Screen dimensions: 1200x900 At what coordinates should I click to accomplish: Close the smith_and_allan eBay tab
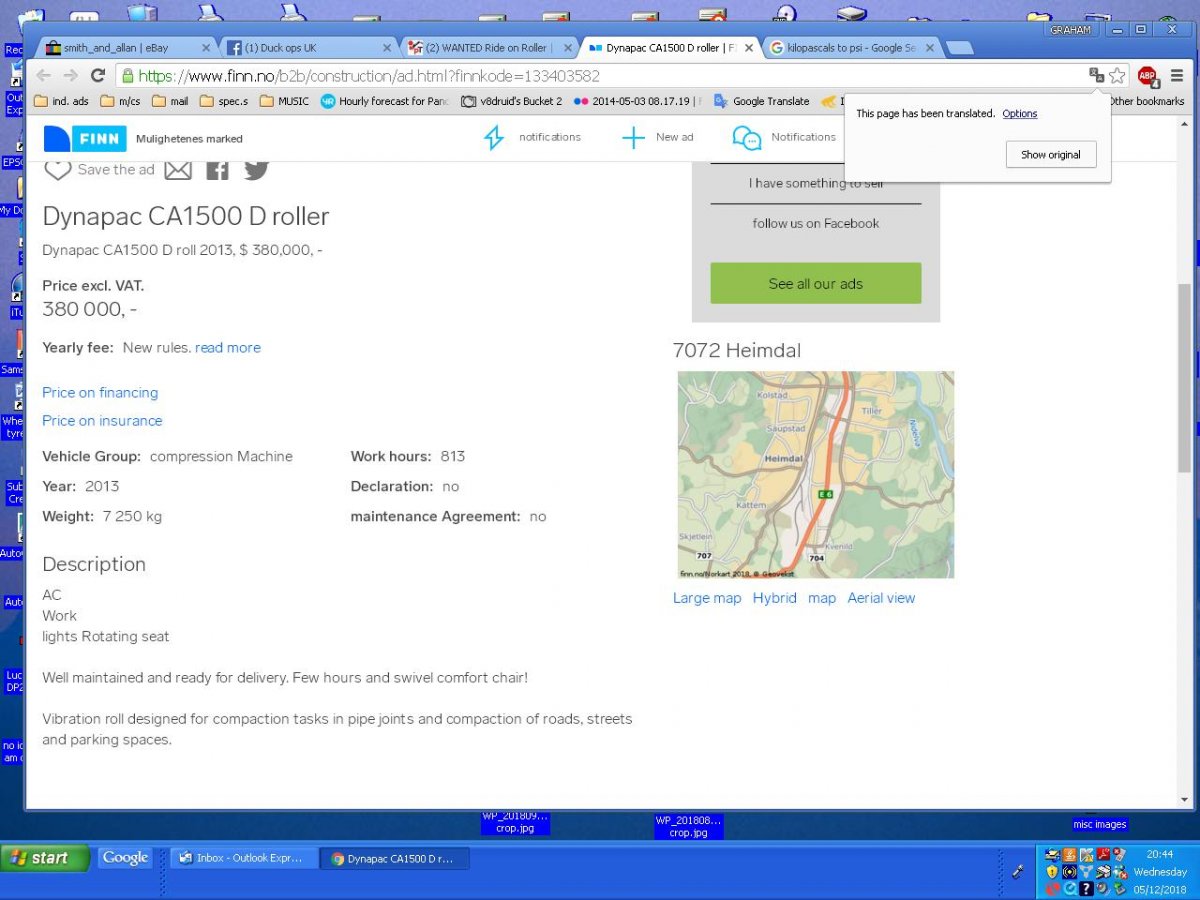click(x=206, y=47)
